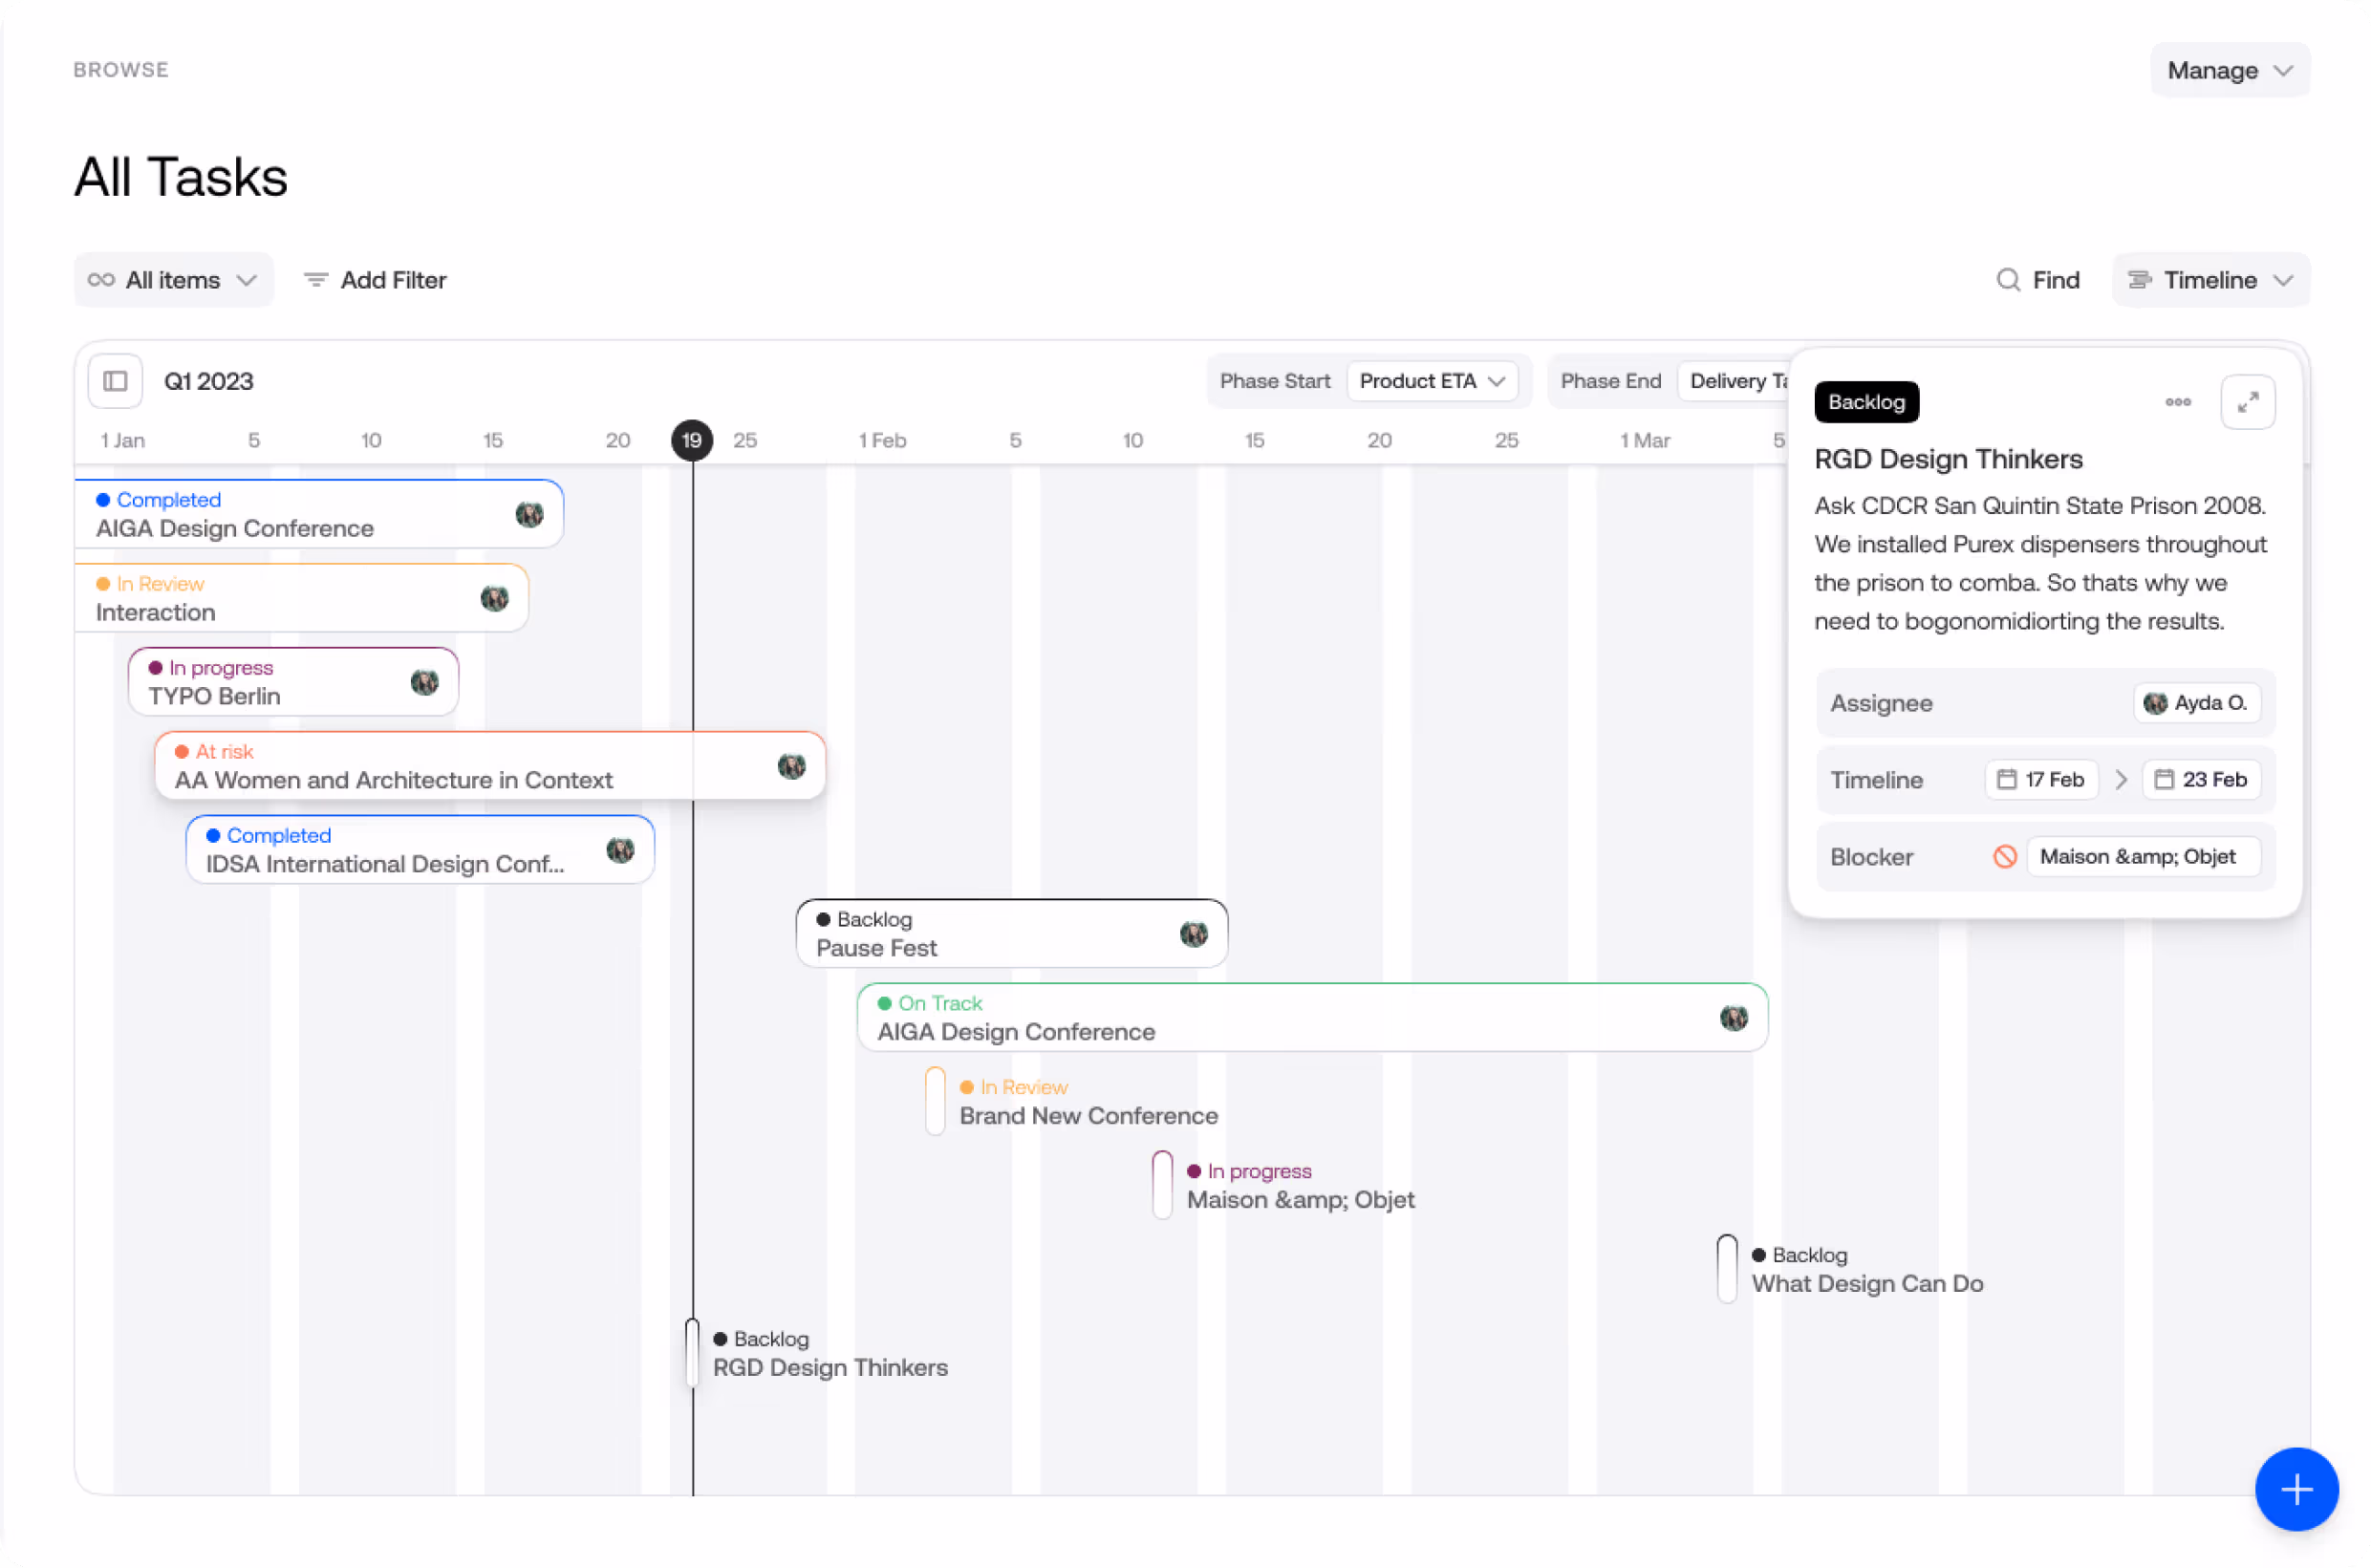Toggle the sidebar panel icon beside Q1 2023

pyautogui.click(x=115, y=381)
